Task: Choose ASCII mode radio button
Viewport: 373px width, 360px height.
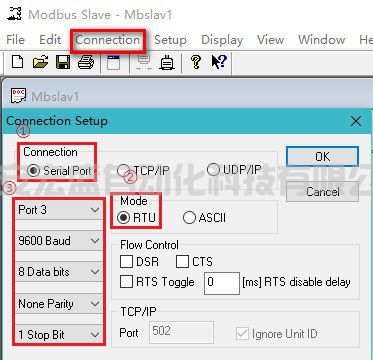Action: tap(204, 218)
